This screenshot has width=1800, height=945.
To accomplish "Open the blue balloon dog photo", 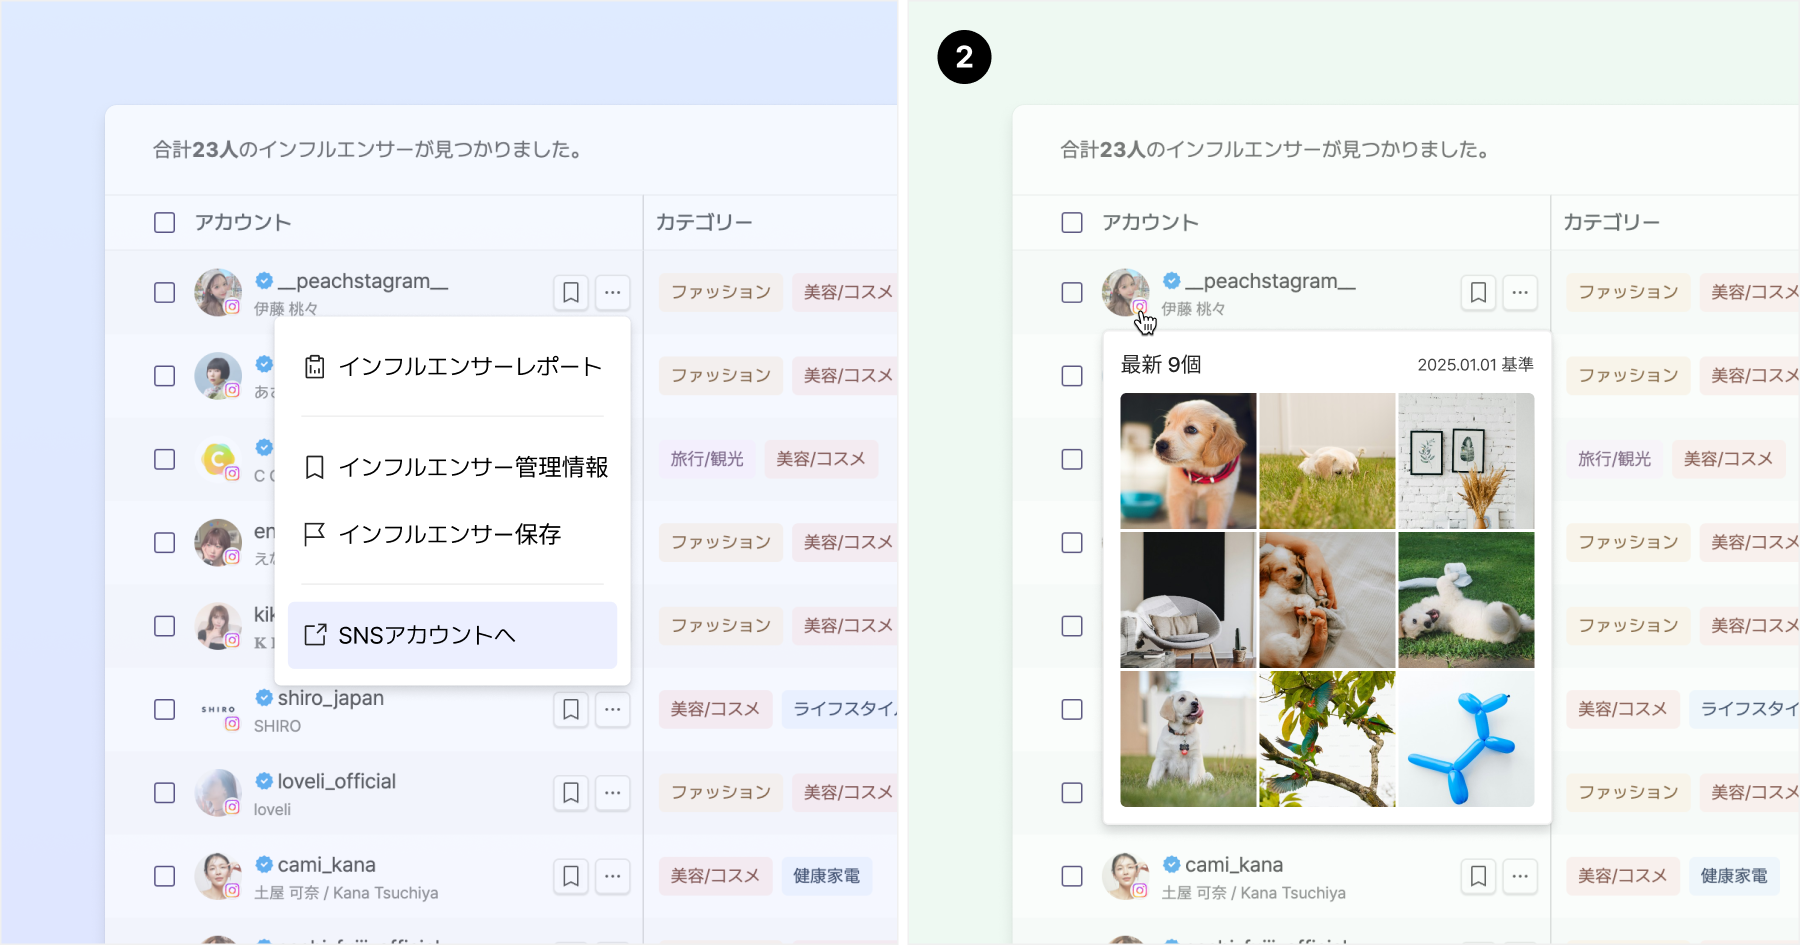I will [1466, 739].
